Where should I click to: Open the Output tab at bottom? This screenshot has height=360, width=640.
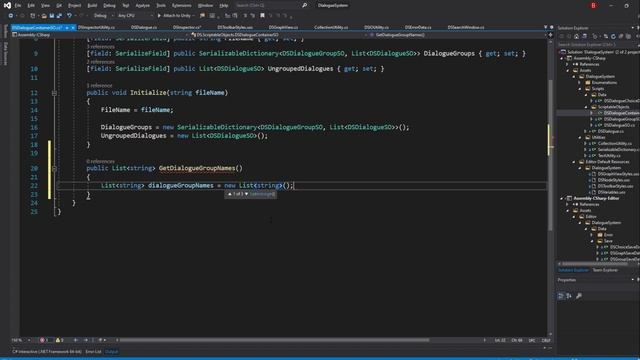click(x=111, y=351)
